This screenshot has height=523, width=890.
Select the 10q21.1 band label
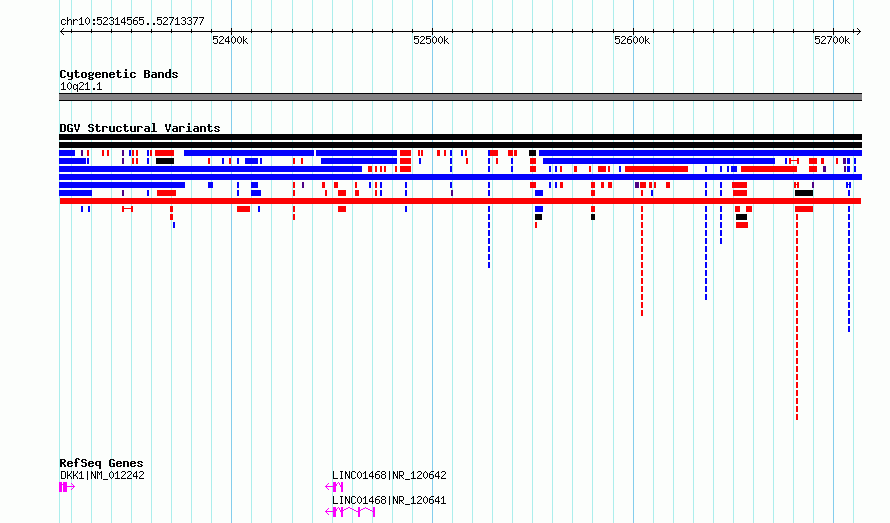(x=81, y=86)
